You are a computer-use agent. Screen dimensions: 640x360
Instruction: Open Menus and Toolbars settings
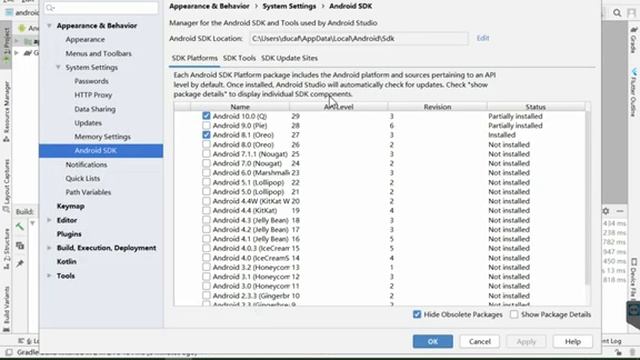tap(99, 53)
